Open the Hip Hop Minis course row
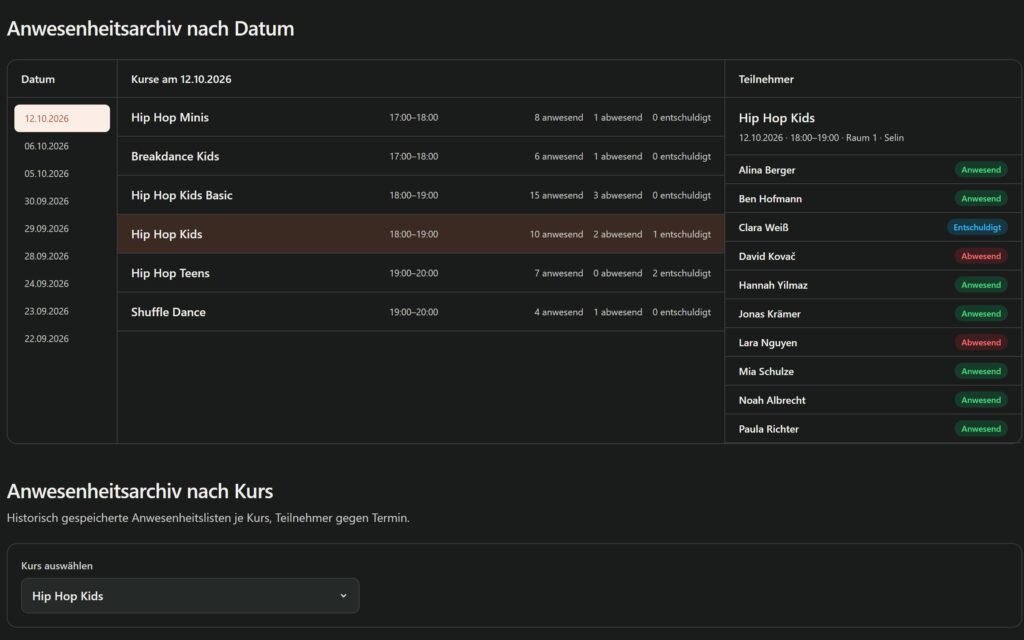1024x640 pixels. point(421,118)
